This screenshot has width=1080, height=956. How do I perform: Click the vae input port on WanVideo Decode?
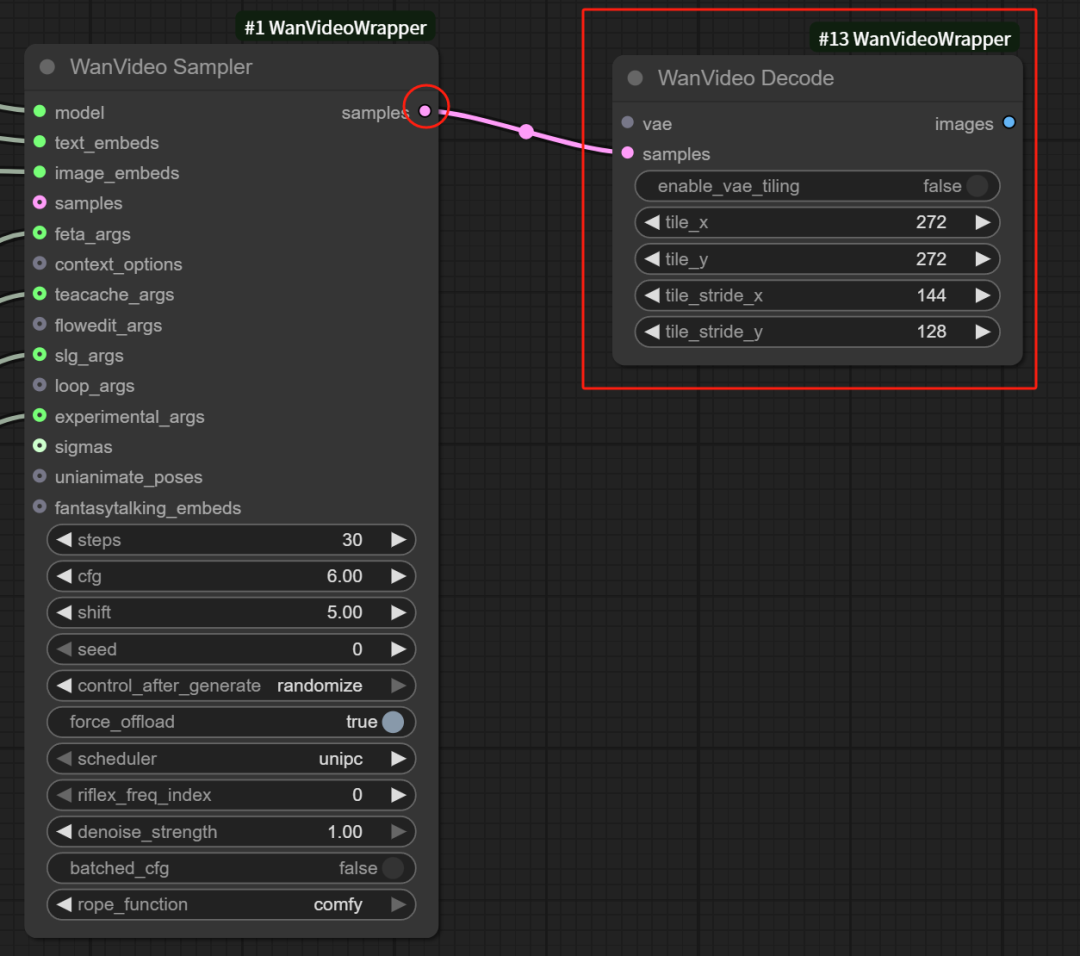pyautogui.click(x=627, y=122)
